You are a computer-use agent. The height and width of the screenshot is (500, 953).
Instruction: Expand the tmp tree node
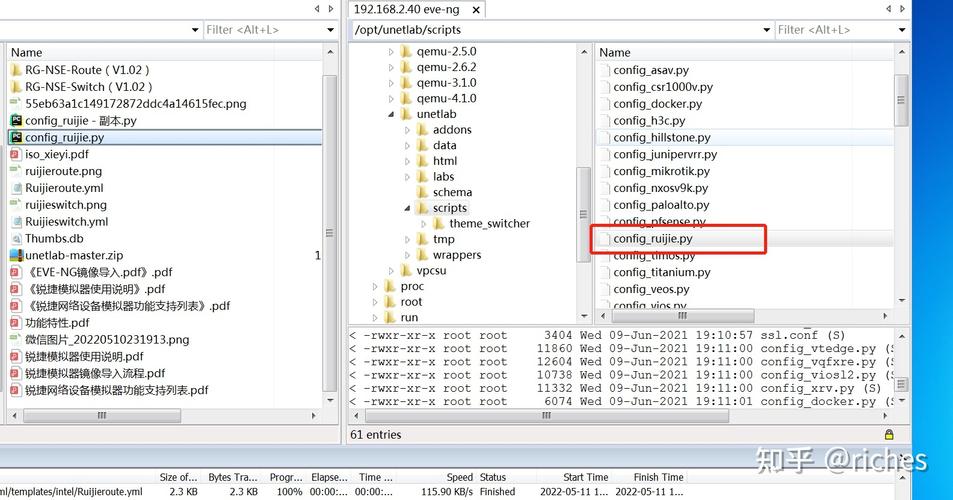click(x=407, y=239)
